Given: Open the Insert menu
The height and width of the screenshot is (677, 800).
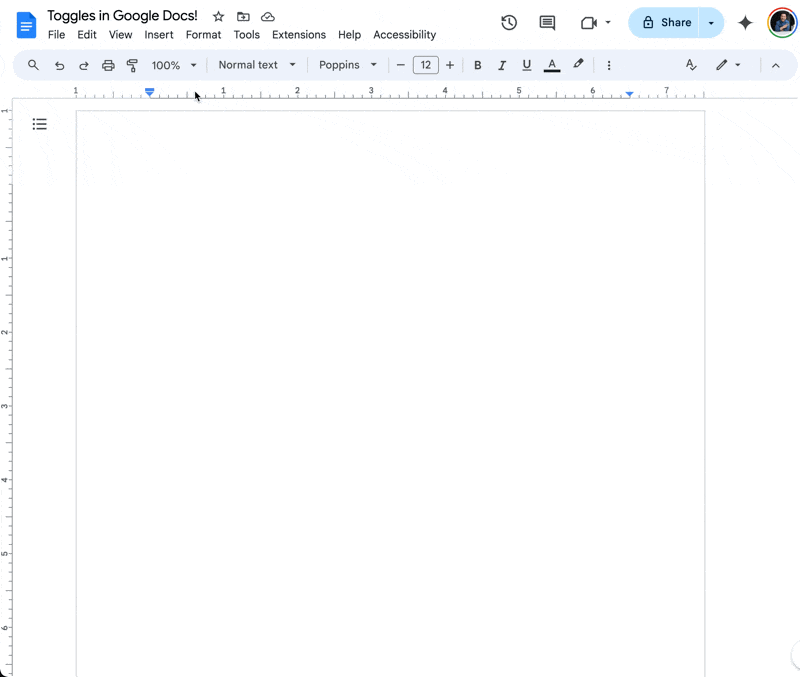Looking at the screenshot, I should (159, 35).
